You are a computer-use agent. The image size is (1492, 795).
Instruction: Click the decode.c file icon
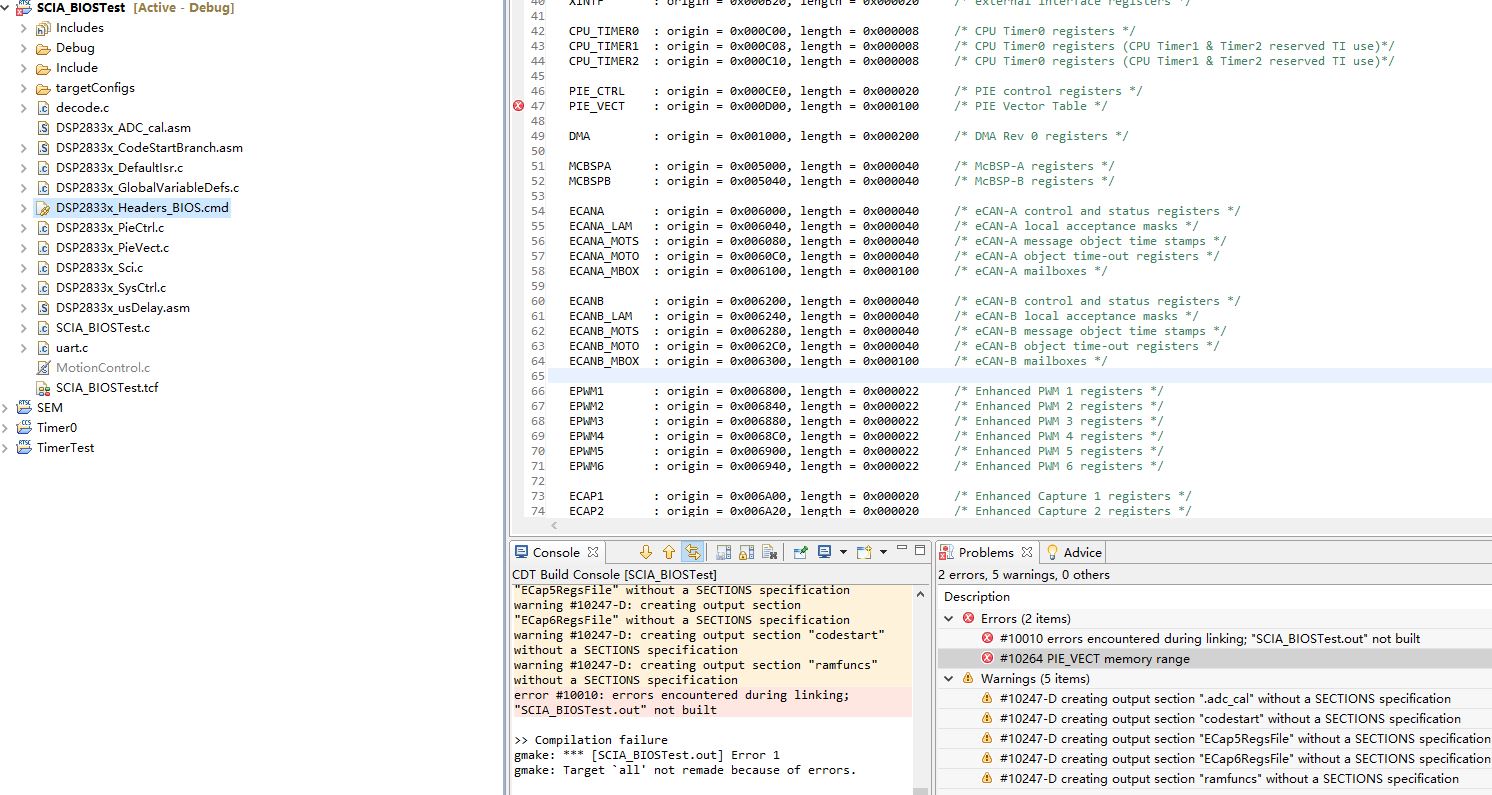tap(43, 108)
